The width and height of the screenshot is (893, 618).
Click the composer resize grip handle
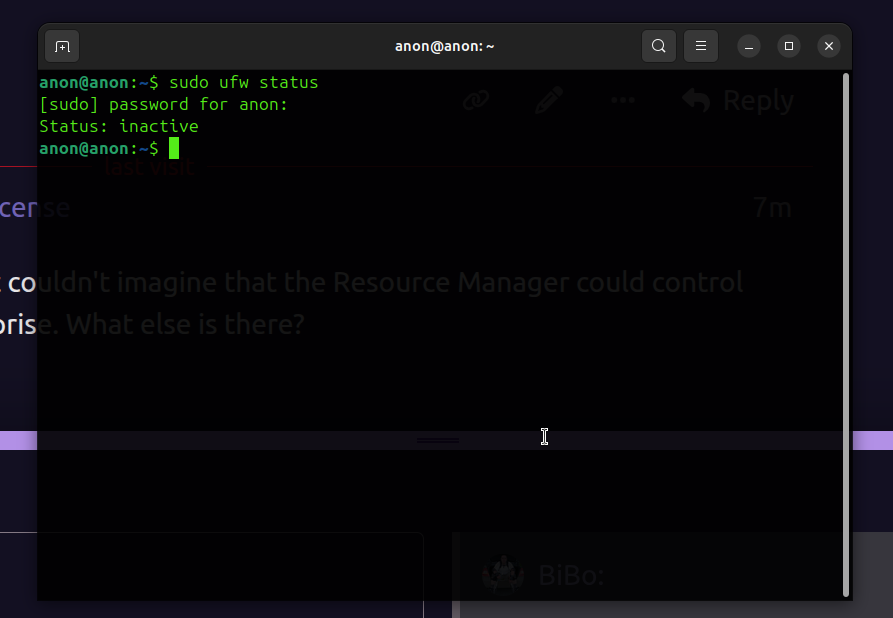(438, 440)
